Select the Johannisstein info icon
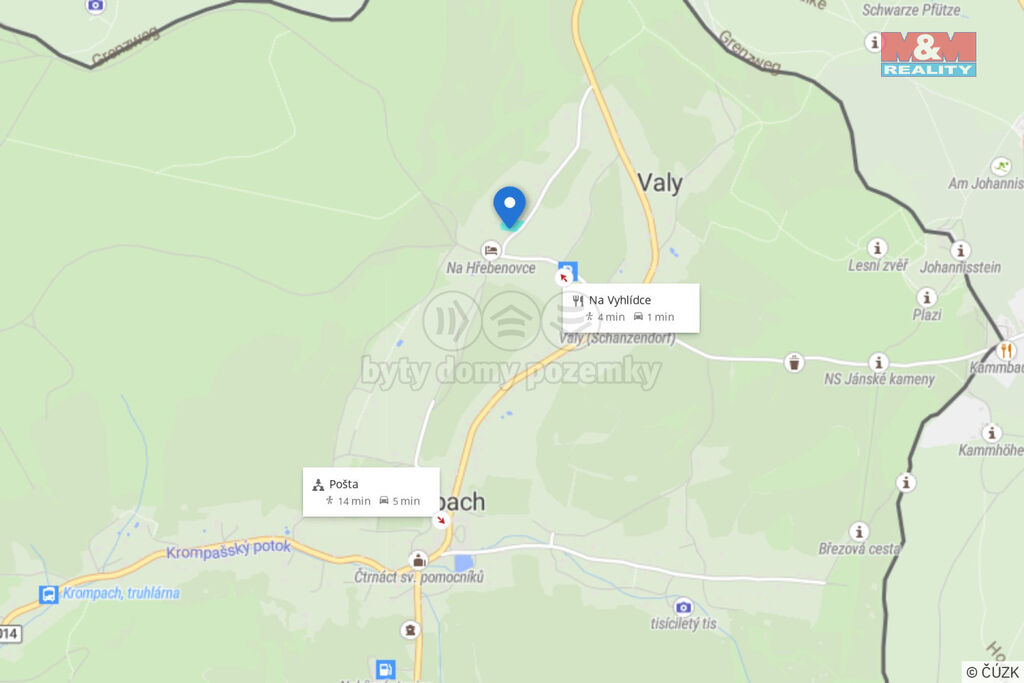Image resolution: width=1024 pixels, height=683 pixels. tap(960, 251)
